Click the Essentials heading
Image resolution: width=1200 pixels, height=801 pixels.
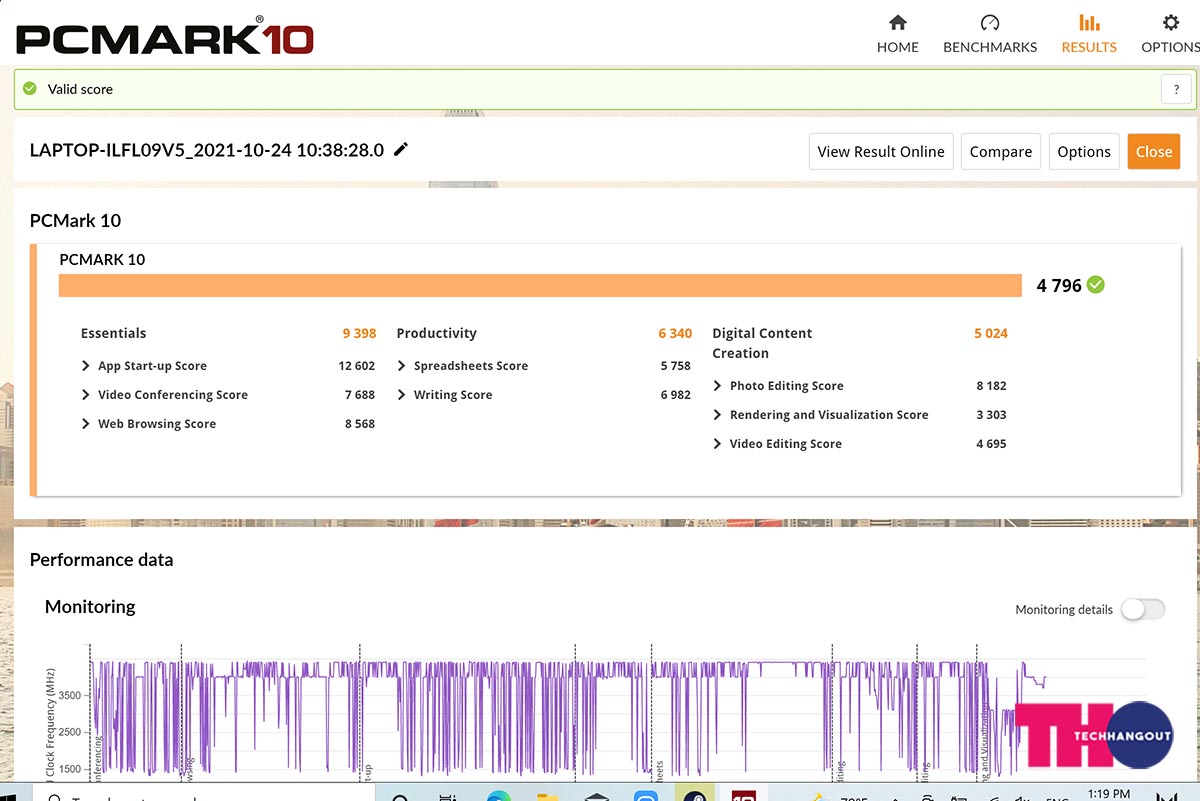tap(113, 334)
